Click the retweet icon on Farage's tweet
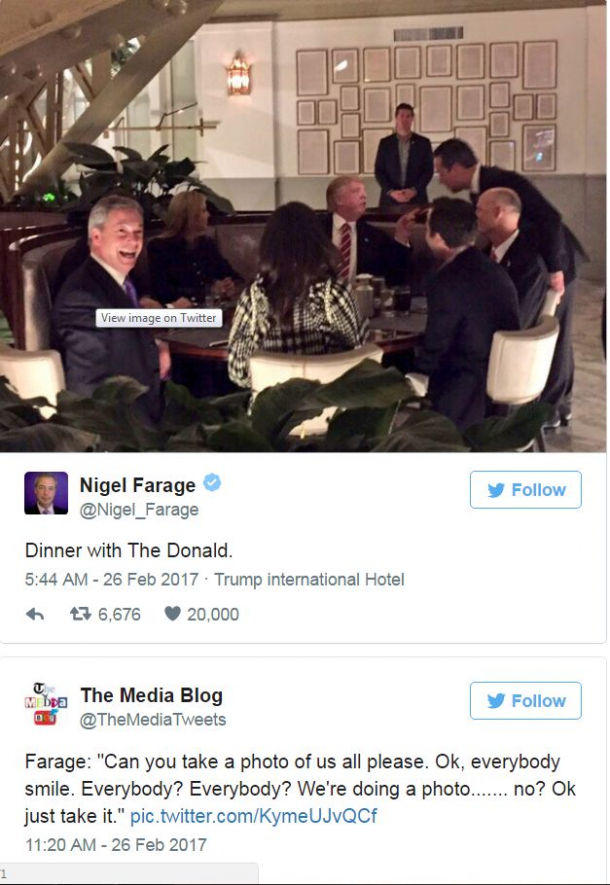The image size is (610, 885). tap(80, 614)
